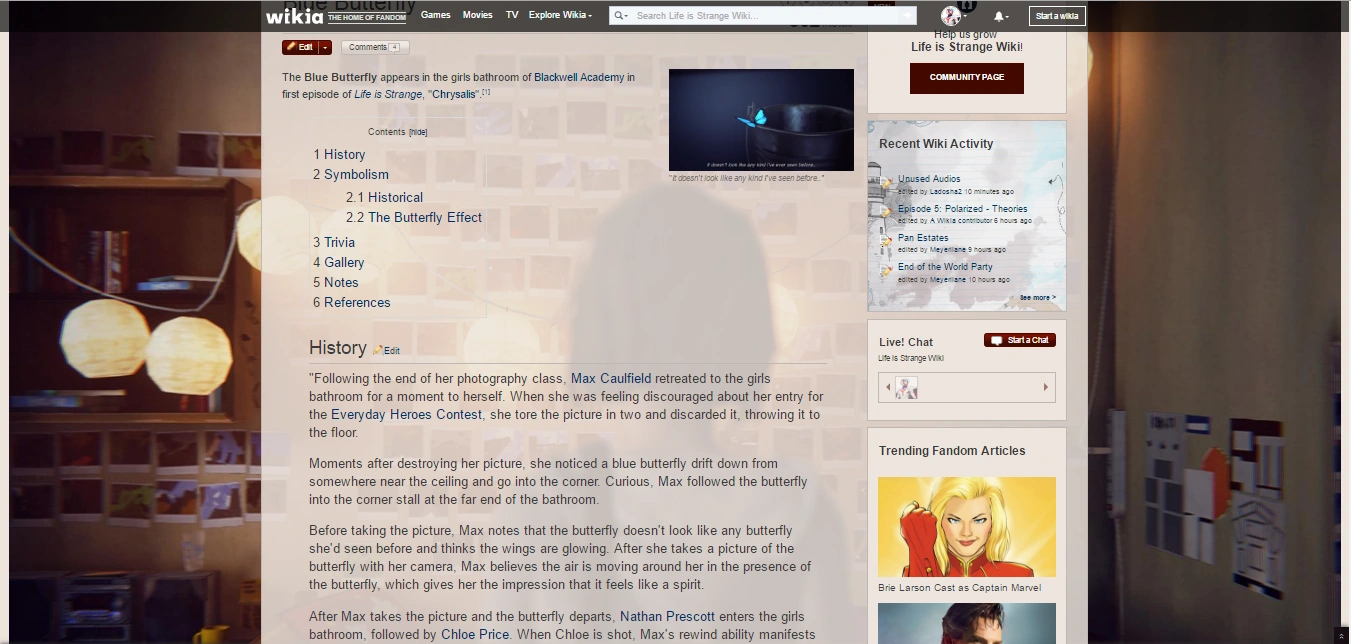Jump to 2.2 The Butterfly Effect

click(414, 218)
